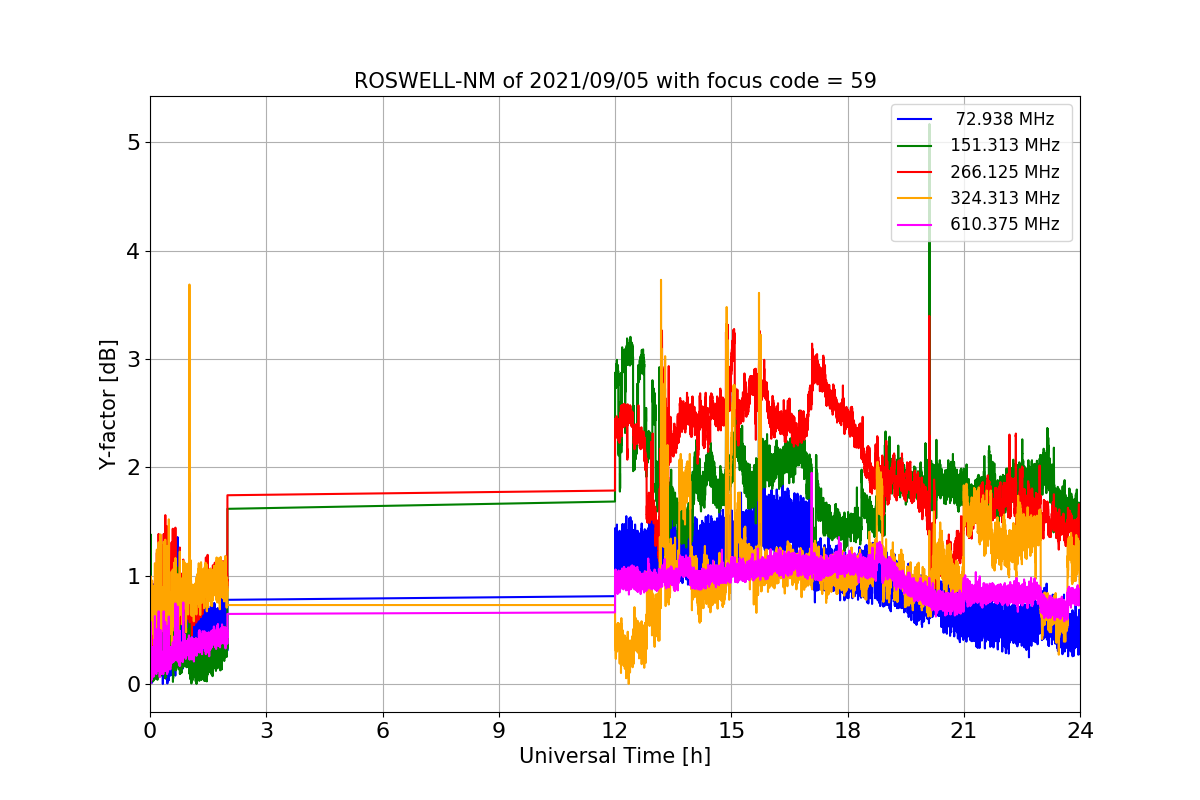Click y-axis tick label 2
This screenshot has height=800, width=1200.
click(x=134, y=468)
